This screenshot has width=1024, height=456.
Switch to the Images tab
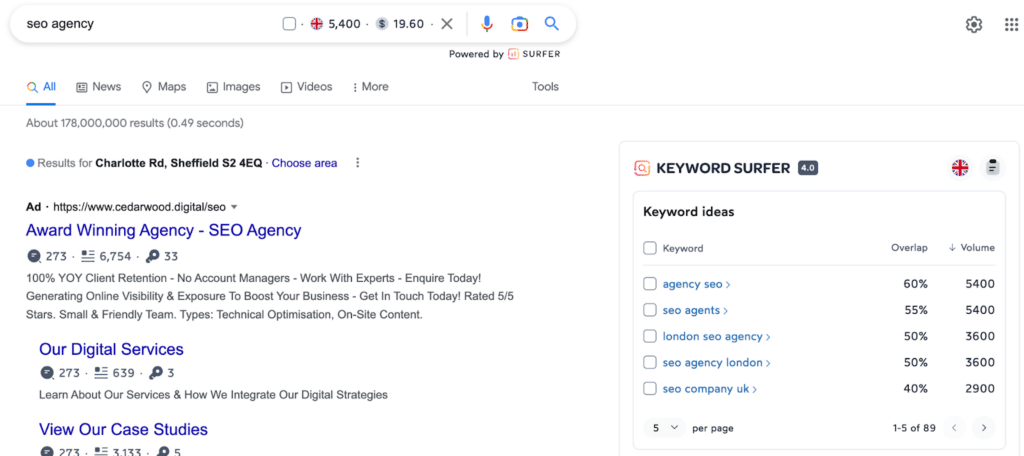click(233, 87)
